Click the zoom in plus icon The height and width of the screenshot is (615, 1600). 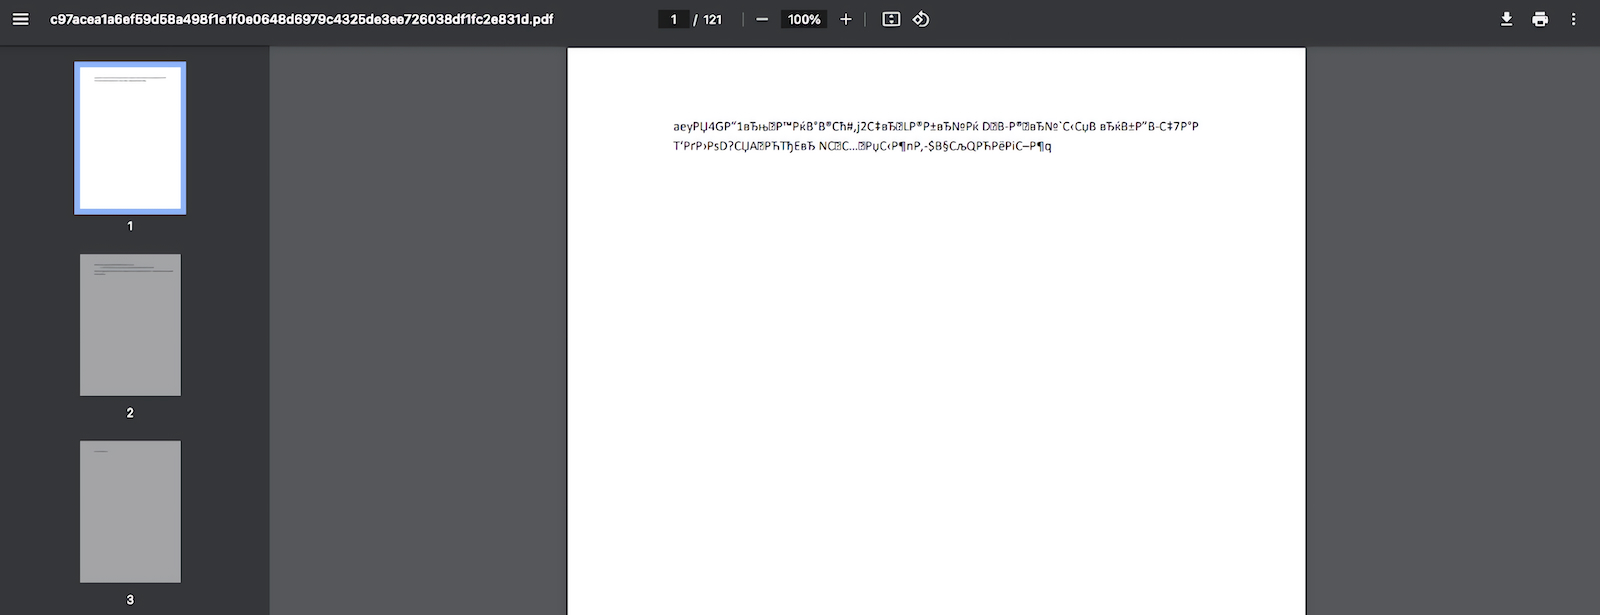(846, 19)
